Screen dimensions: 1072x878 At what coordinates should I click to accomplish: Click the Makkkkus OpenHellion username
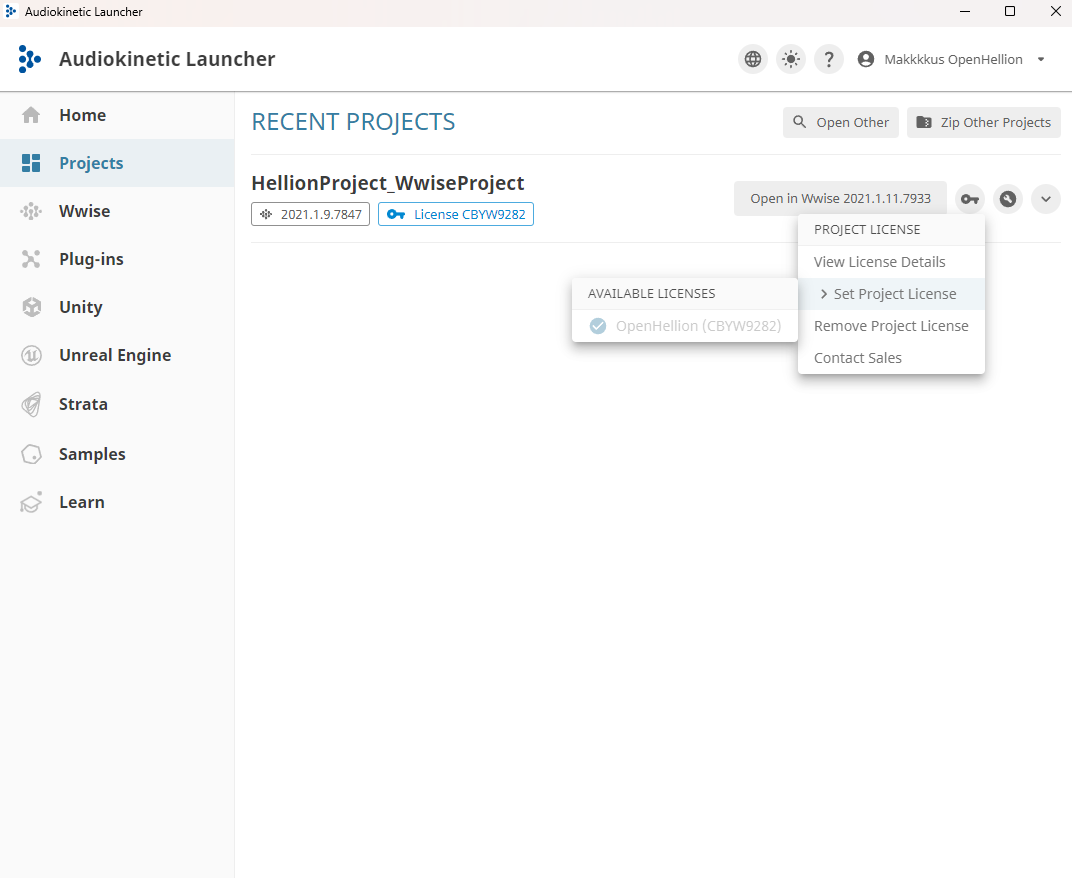click(953, 59)
